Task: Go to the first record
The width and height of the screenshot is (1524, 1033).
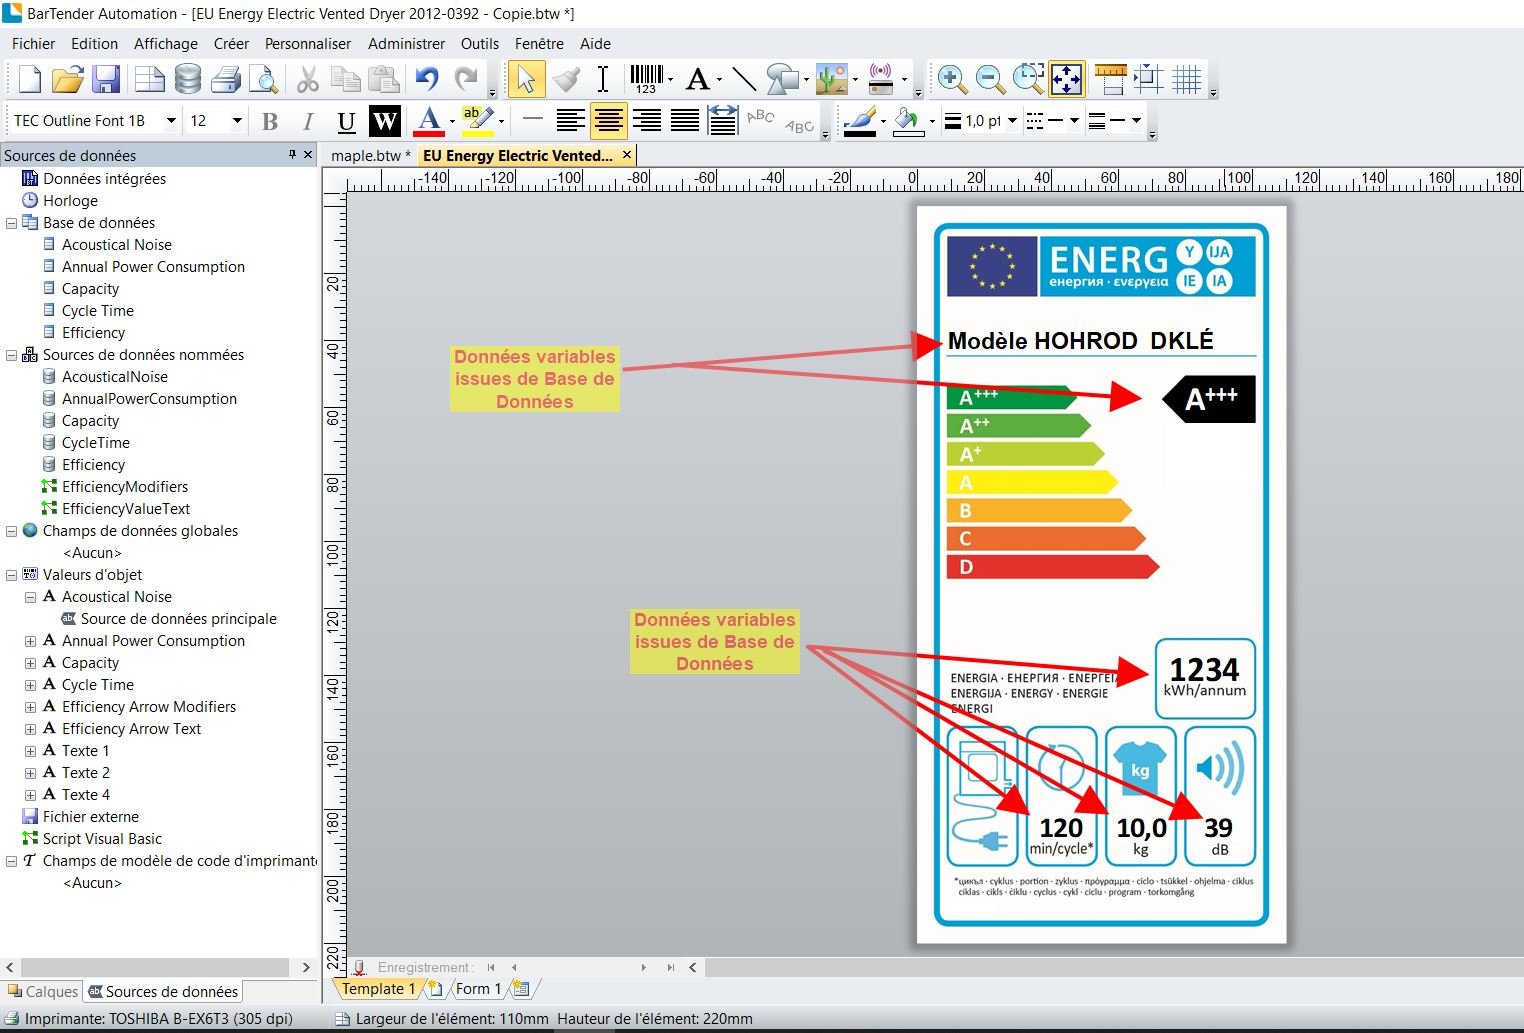Action: [491, 967]
